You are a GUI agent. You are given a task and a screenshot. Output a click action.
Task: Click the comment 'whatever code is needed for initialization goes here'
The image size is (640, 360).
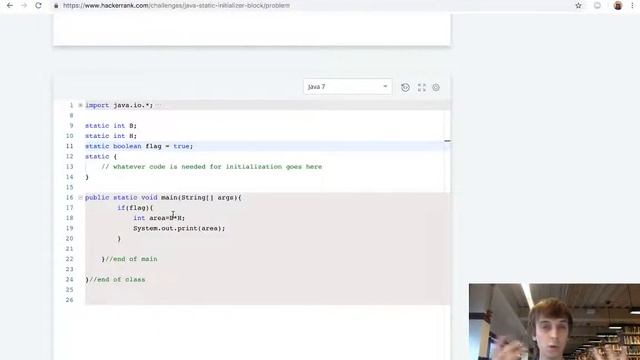pyautogui.click(x=217, y=167)
